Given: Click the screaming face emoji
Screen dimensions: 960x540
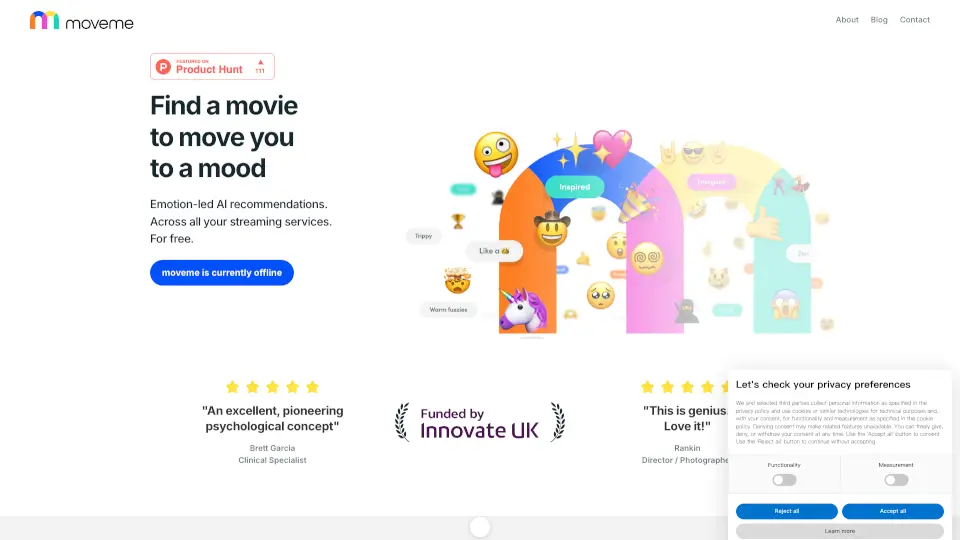Looking at the screenshot, I should pyautogui.click(x=785, y=304).
